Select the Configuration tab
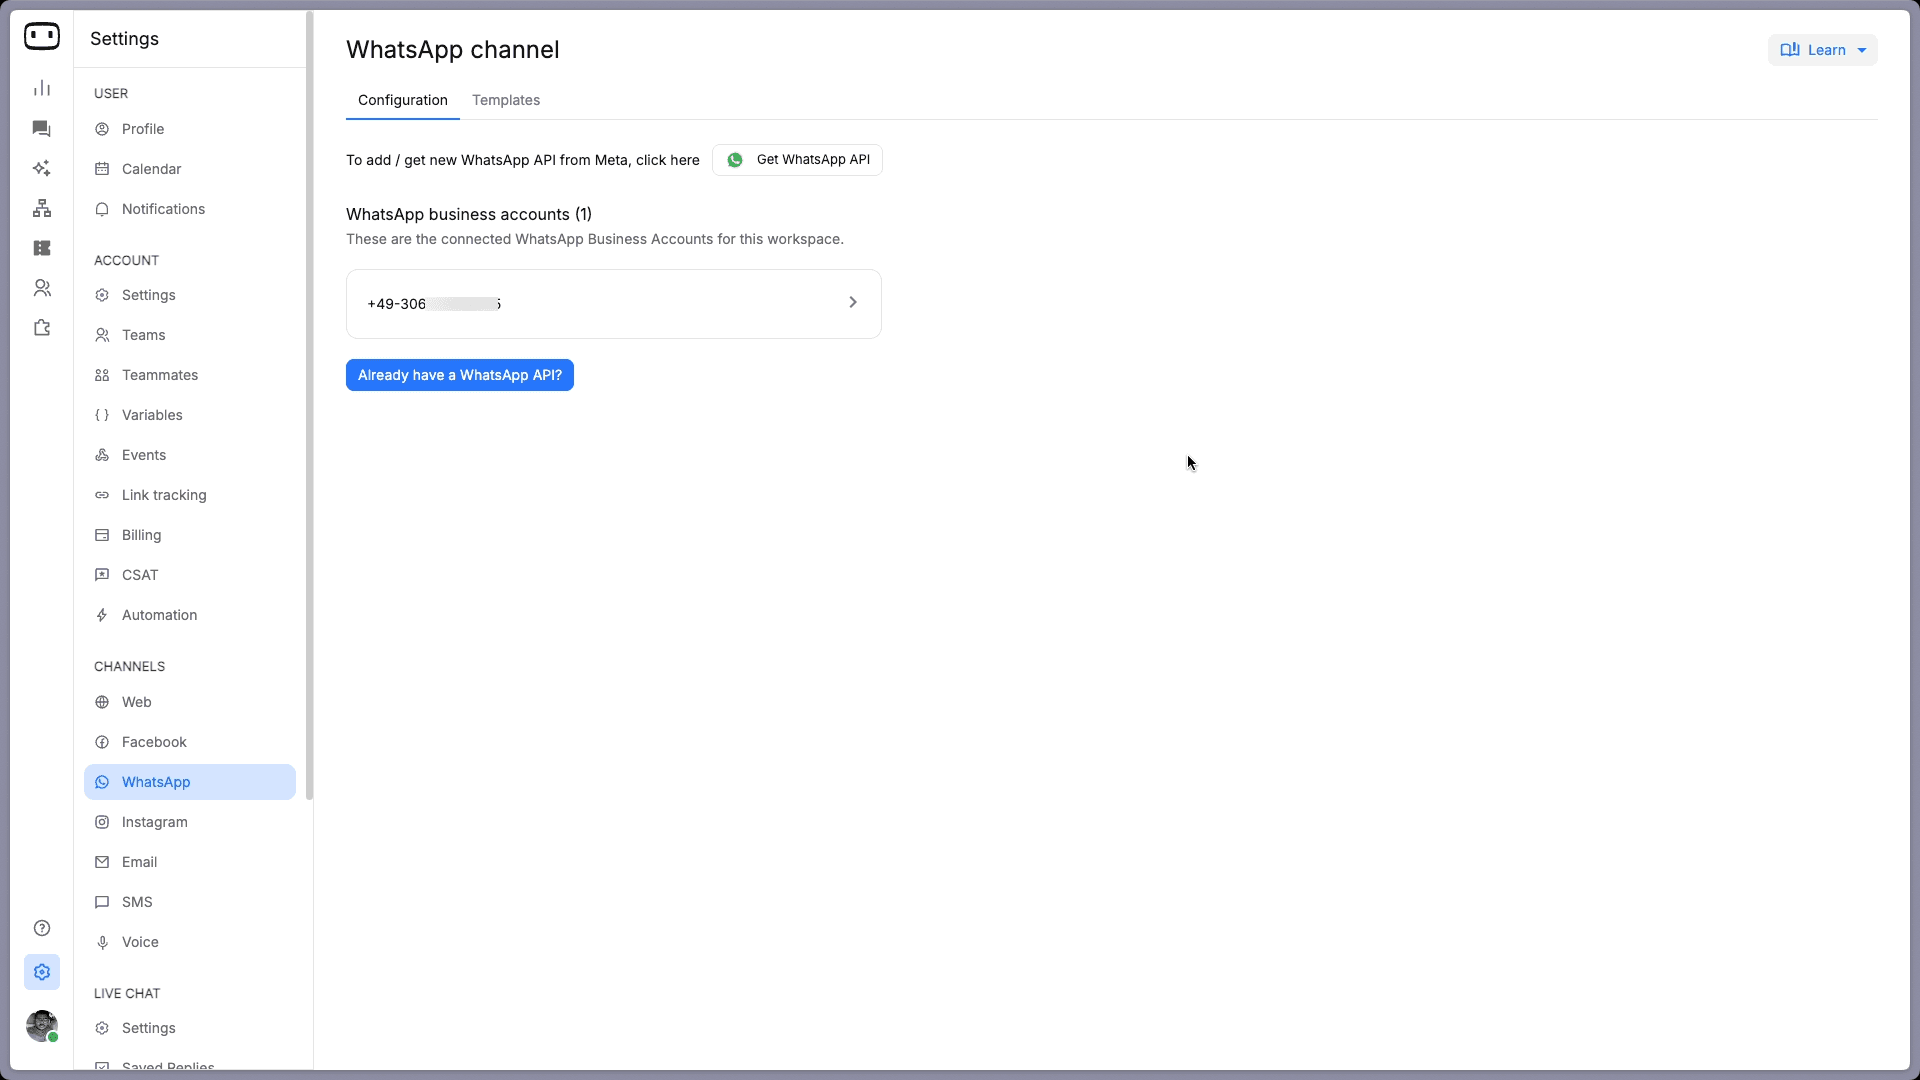Viewport: 1920px width, 1080px height. (403, 100)
